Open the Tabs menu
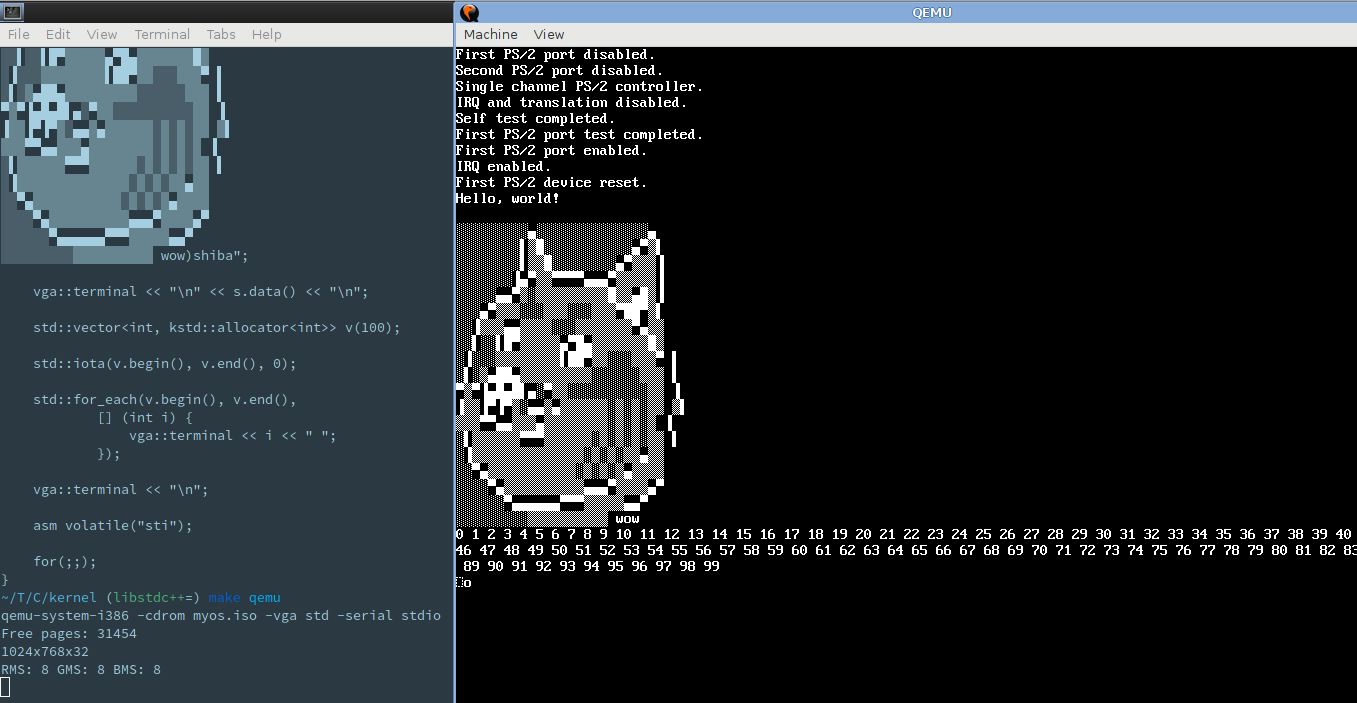Viewport: 1357px width, 703px height. pos(221,34)
